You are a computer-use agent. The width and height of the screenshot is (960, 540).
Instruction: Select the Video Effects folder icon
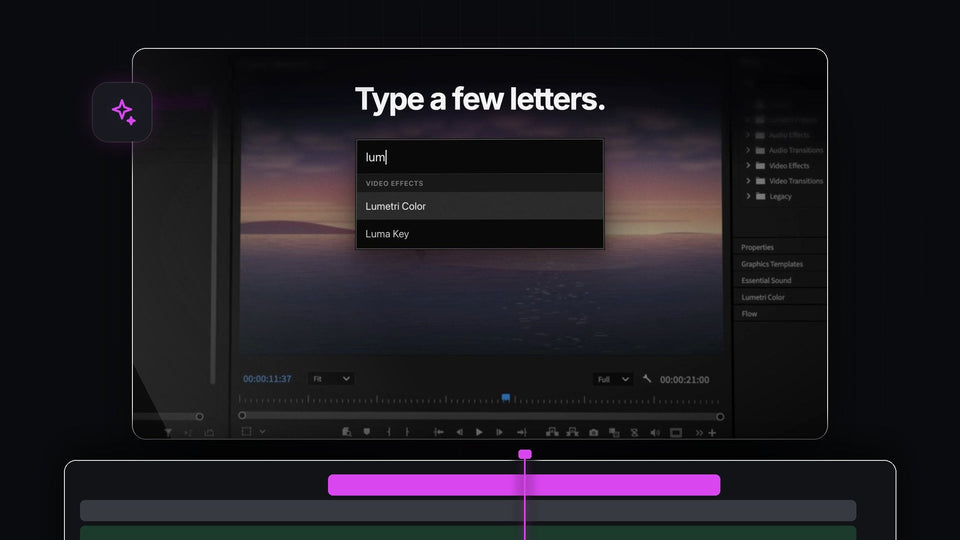coord(760,165)
